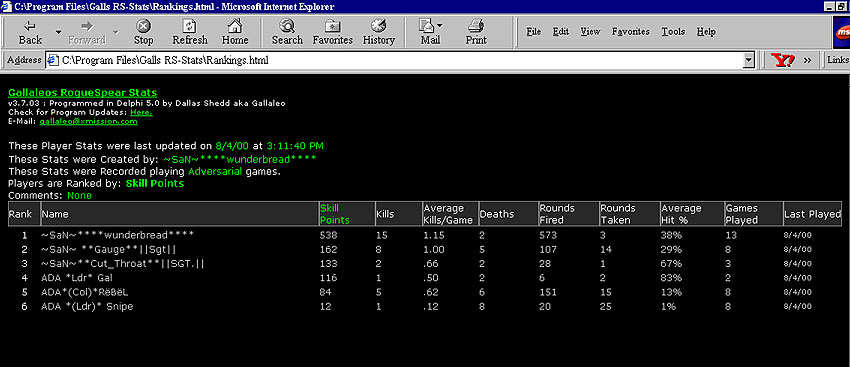
Task: Open the View menu
Action: (590, 32)
